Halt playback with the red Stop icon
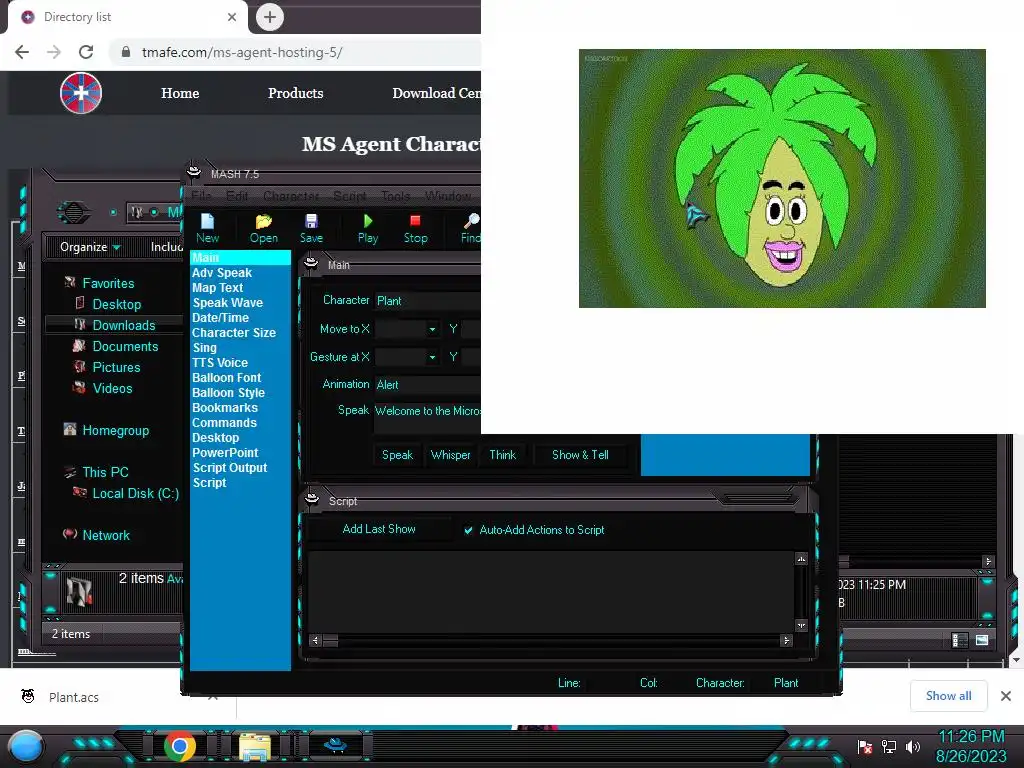 click(x=415, y=221)
